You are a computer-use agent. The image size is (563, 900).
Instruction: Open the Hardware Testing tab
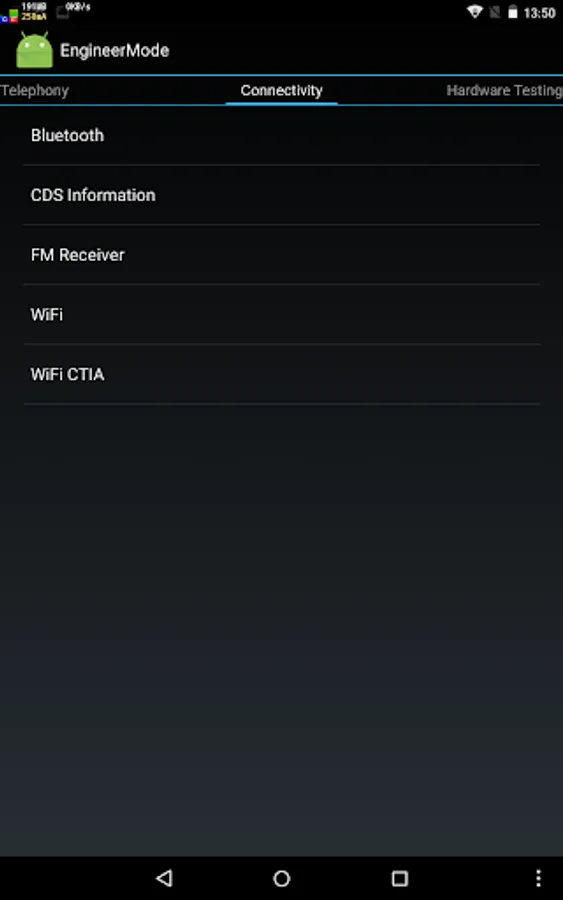504,90
